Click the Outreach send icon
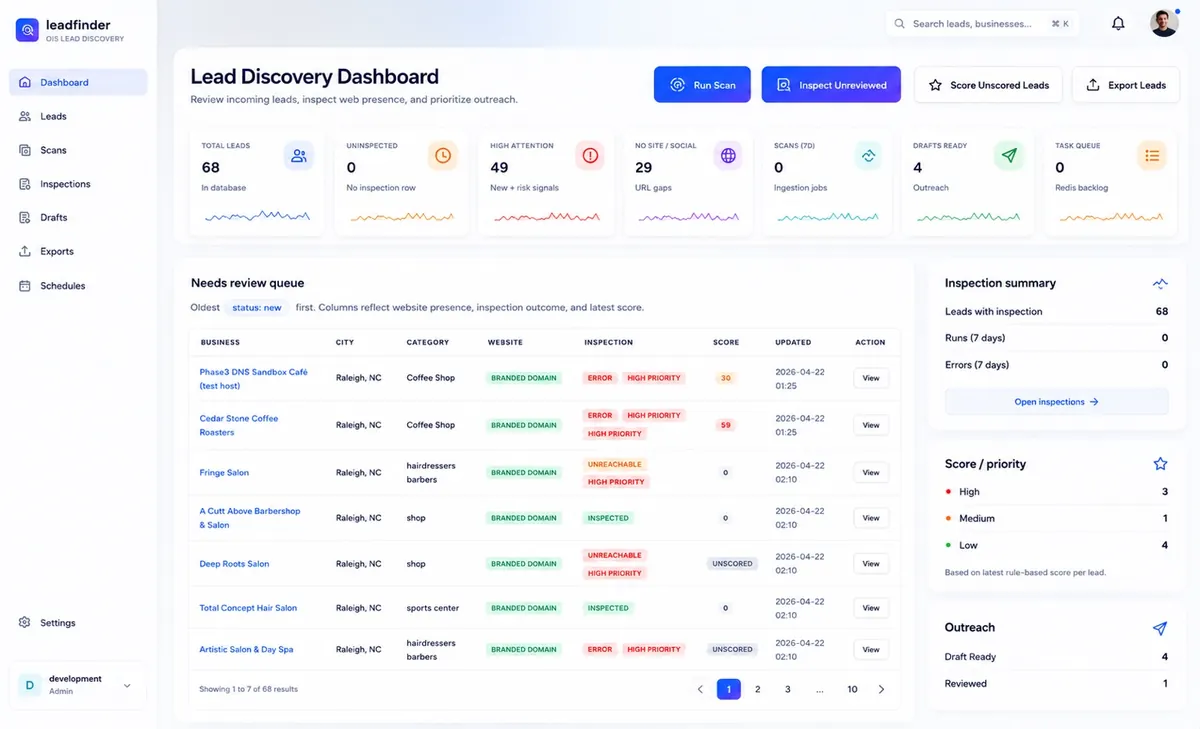 pyautogui.click(x=1160, y=628)
